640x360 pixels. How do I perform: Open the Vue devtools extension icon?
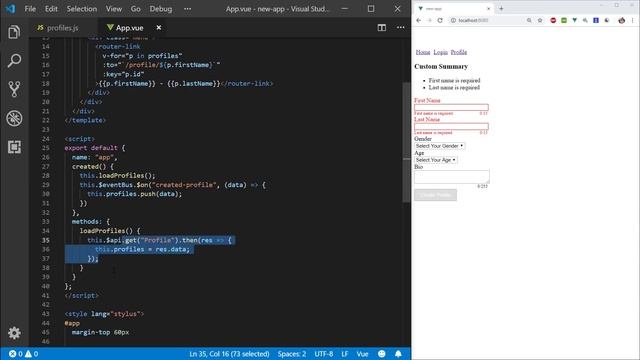pyautogui.click(x=575, y=20)
